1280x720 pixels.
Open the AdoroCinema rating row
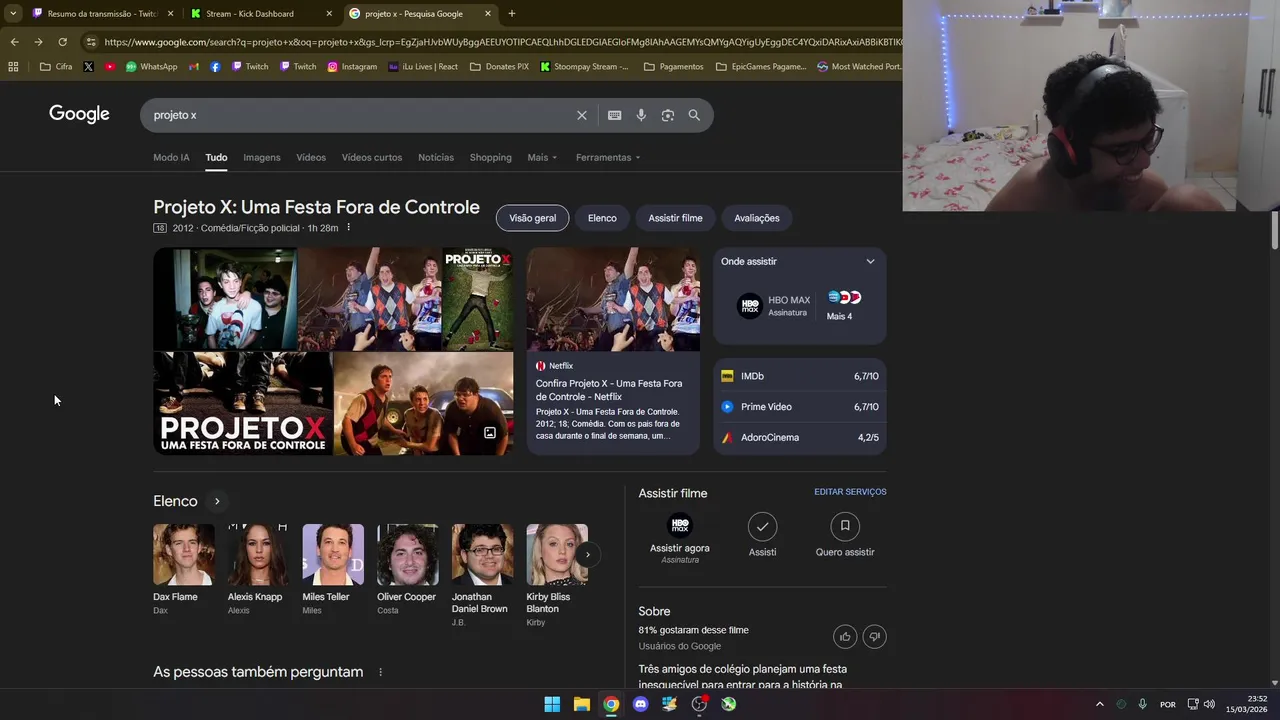click(x=800, y=437)
